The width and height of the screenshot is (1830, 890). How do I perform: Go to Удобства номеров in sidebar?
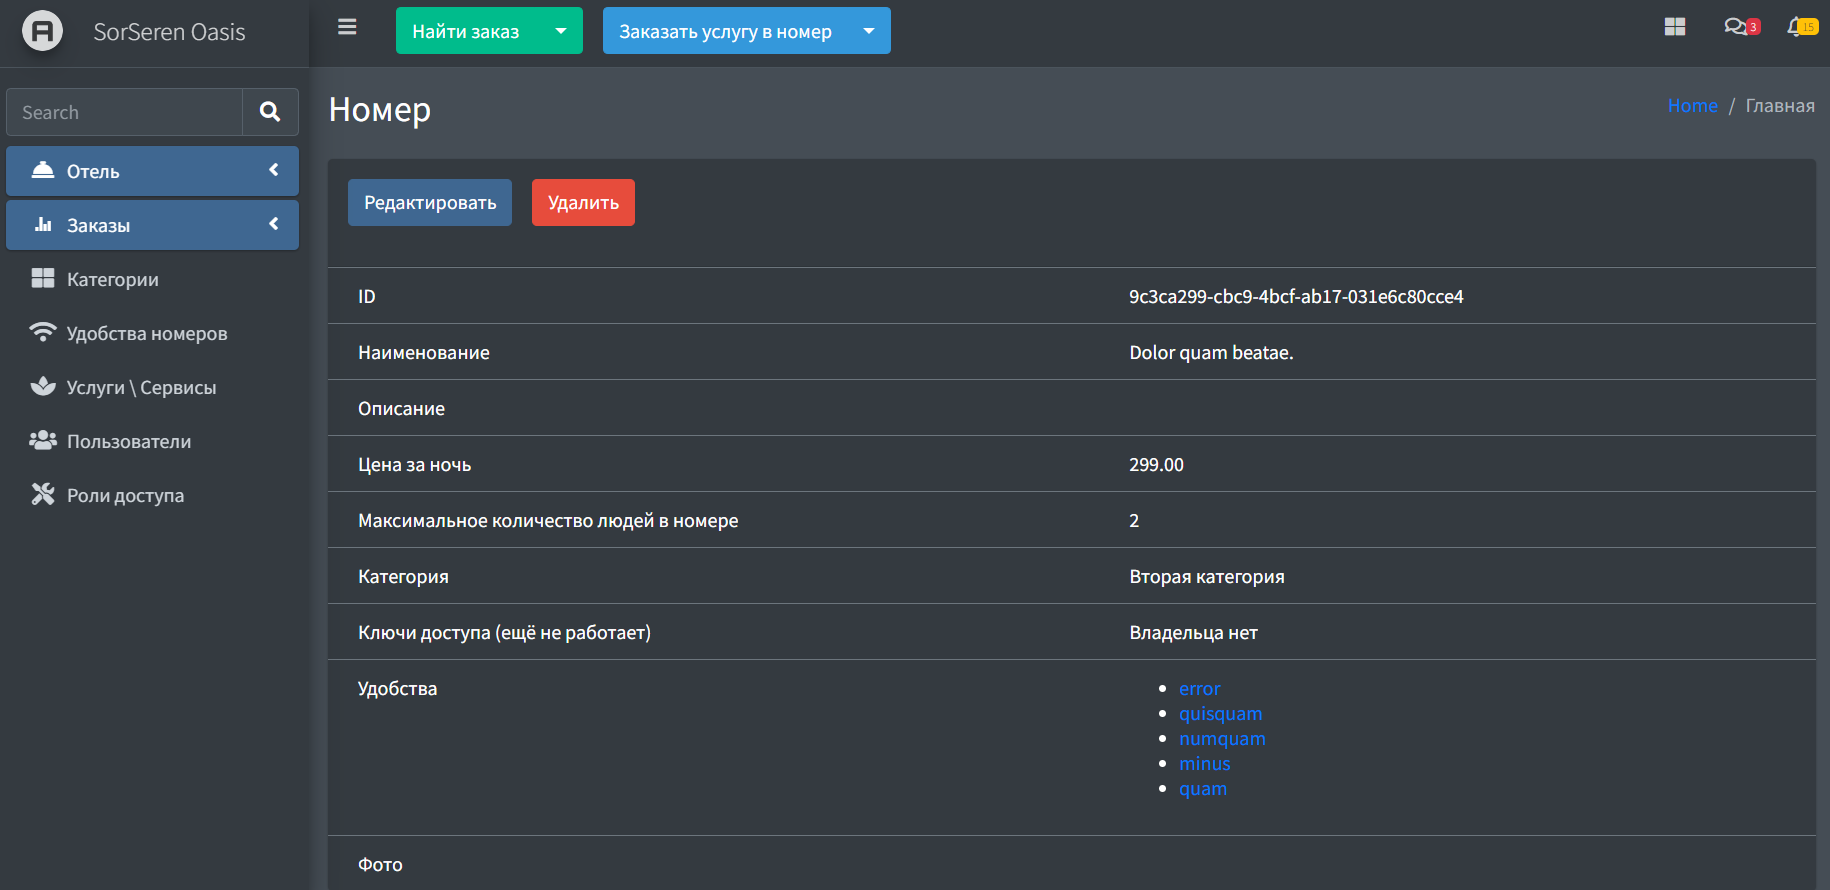146,334
